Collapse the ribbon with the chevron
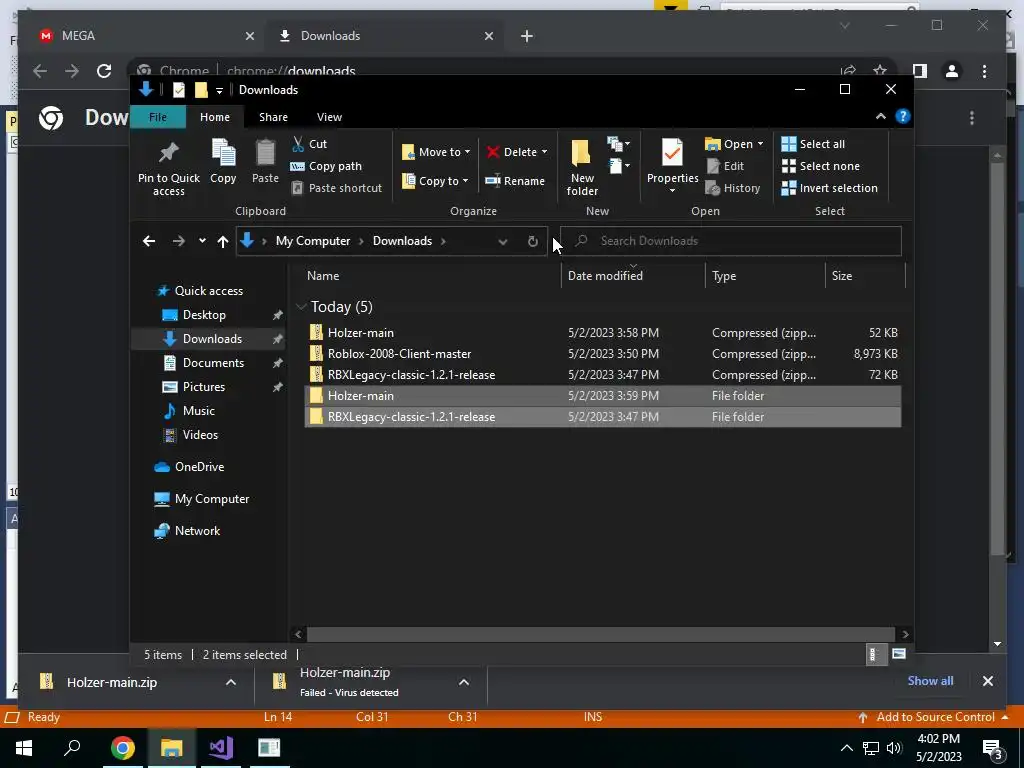This screenshot has width=1024, height=768. [x=880, y=116]
